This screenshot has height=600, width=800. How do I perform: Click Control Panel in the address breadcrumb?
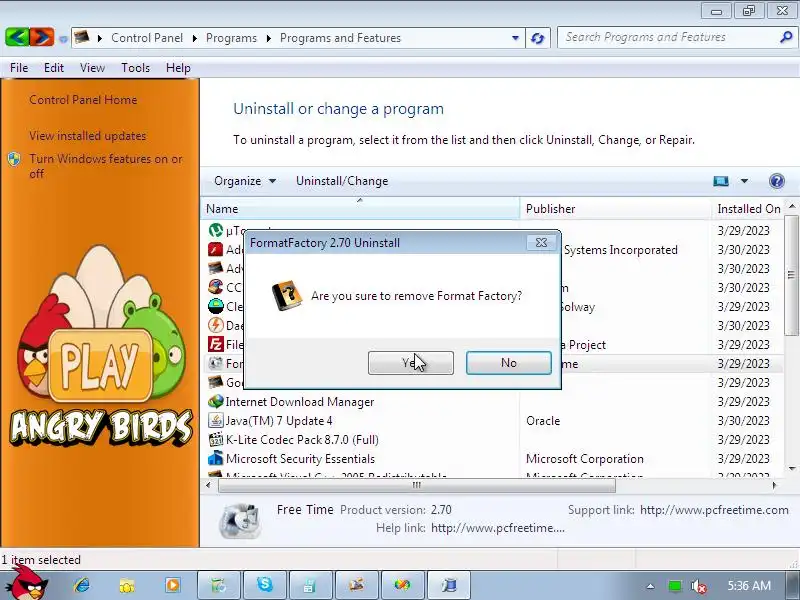pyautogui.click(x=147, y=38)
